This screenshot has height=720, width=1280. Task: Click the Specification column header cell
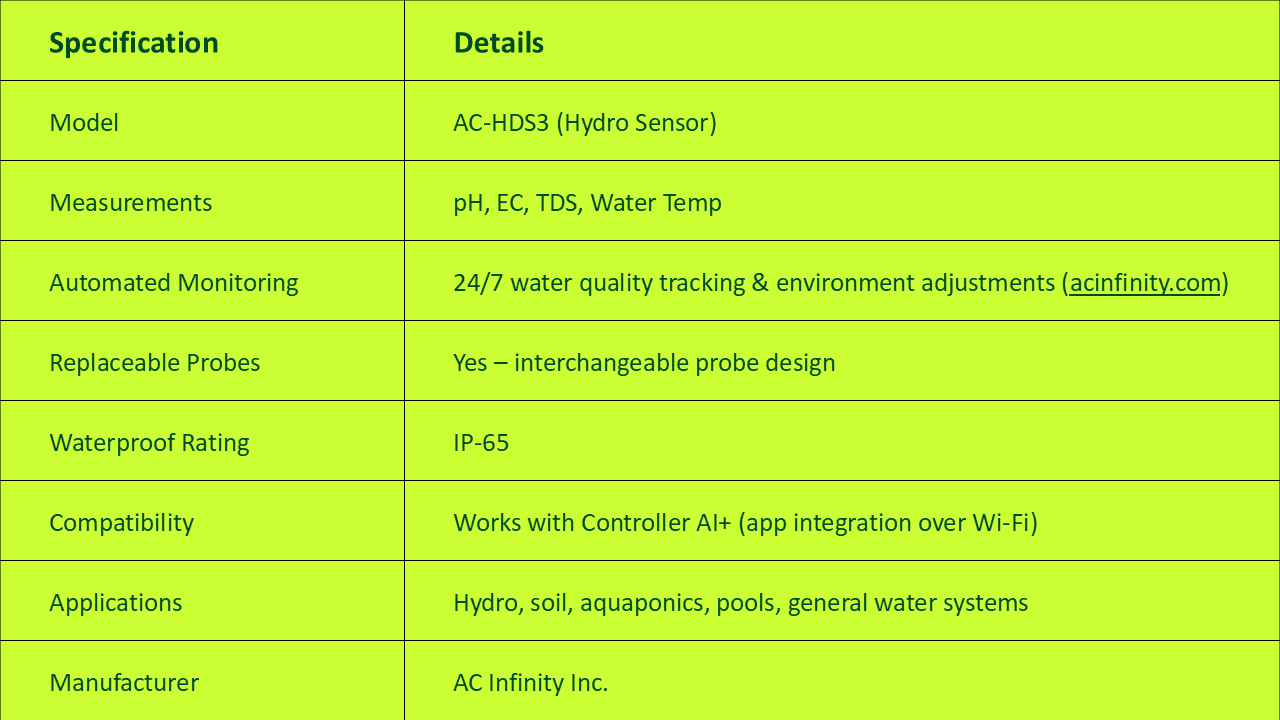pos(134,43)
